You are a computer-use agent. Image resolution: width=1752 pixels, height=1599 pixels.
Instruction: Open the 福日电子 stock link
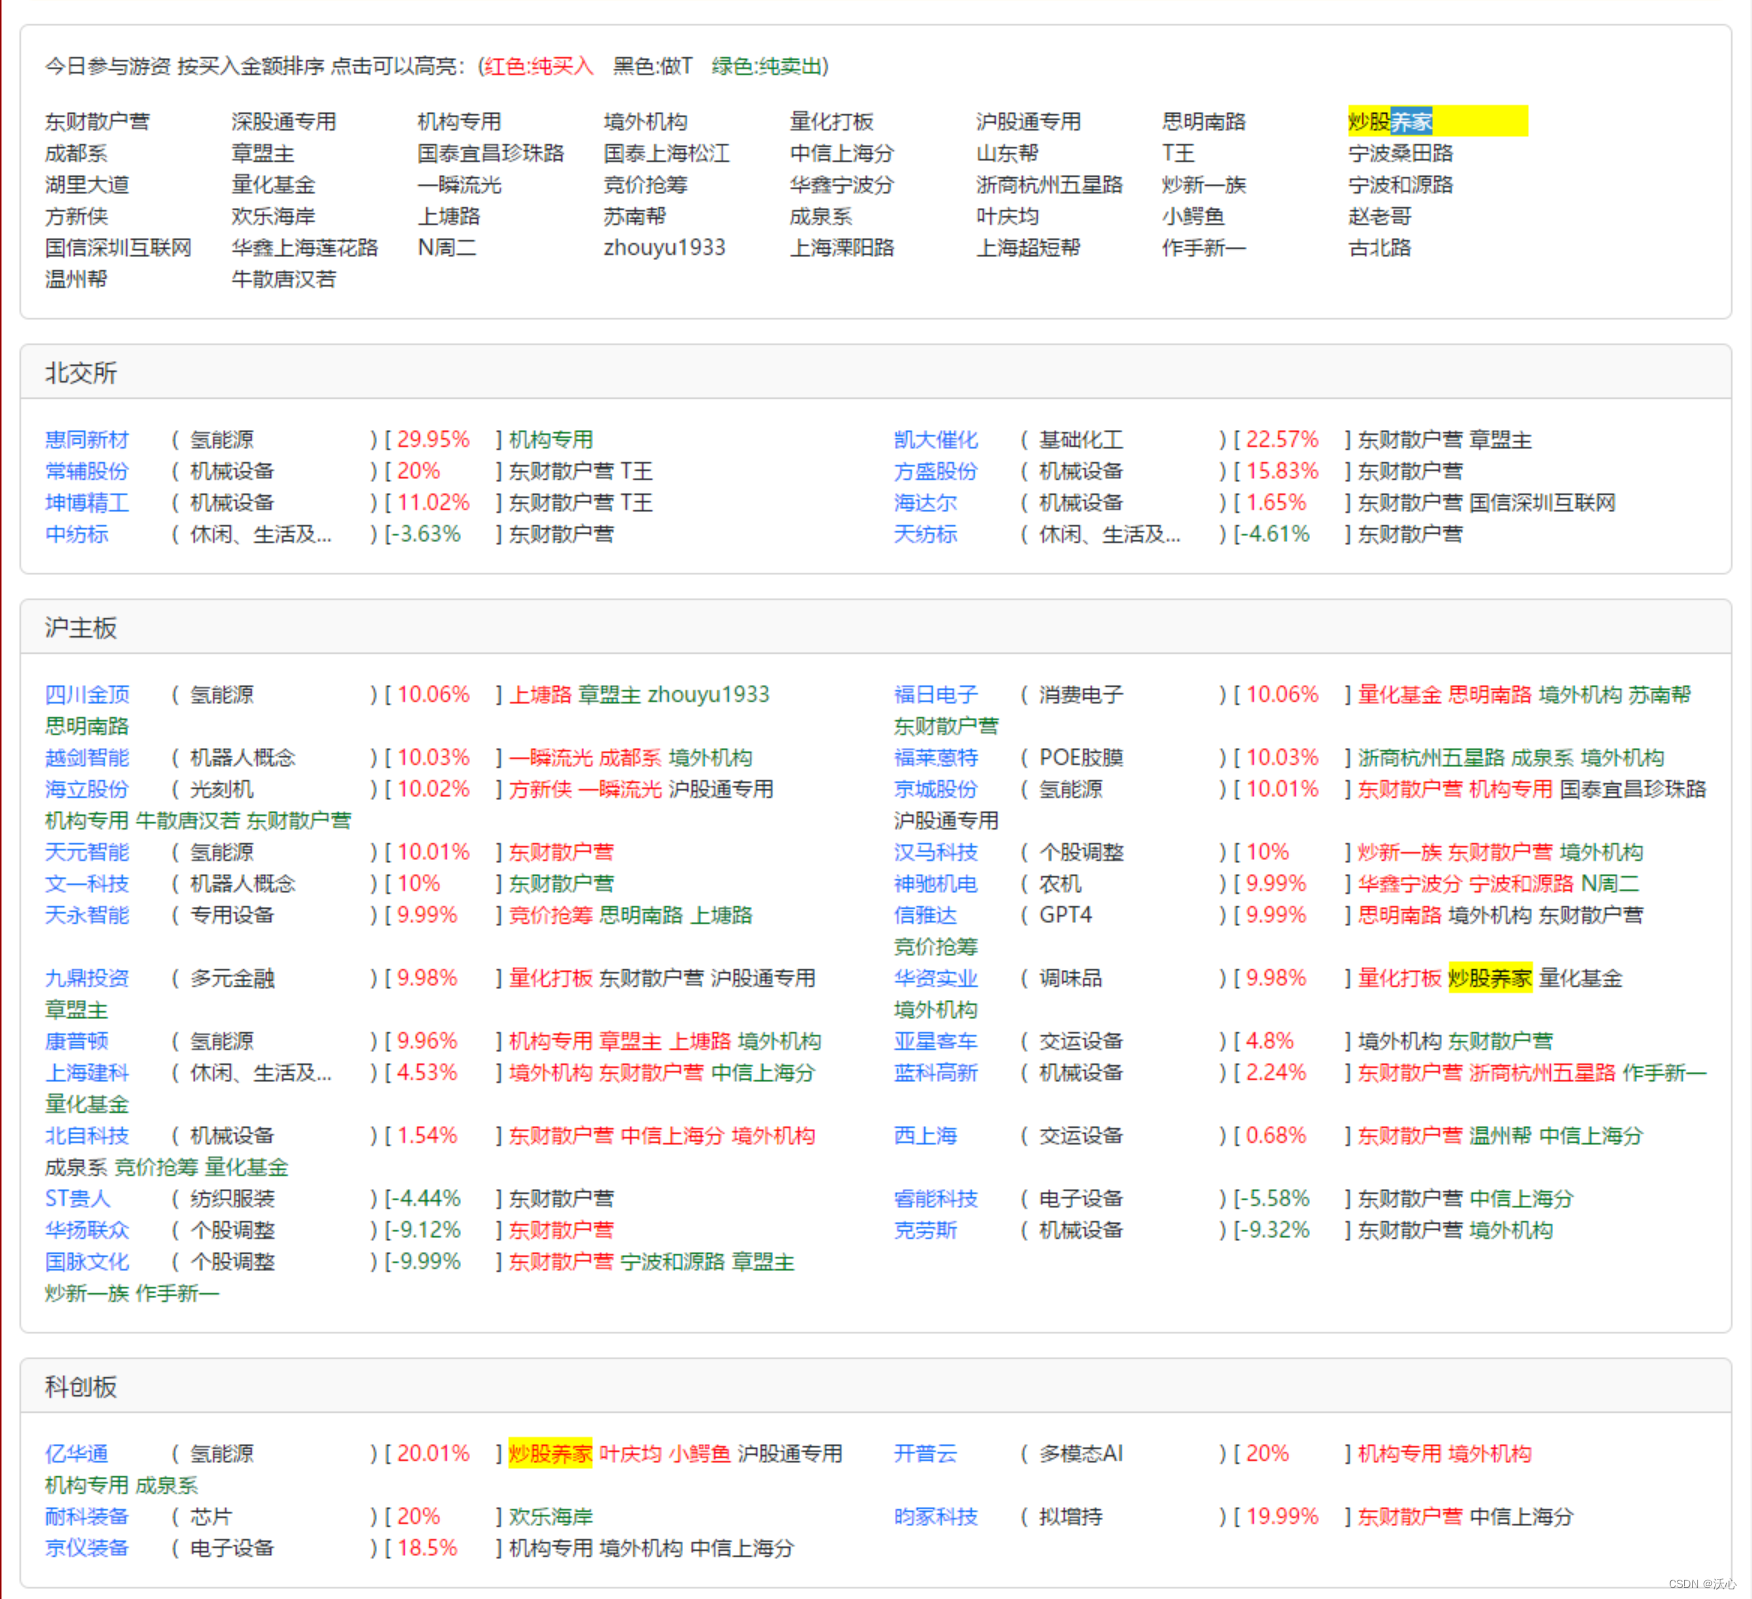pos(935,694)
